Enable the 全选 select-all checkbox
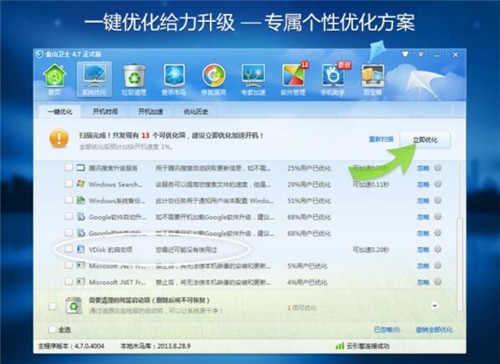The image size is (500, 364). click(52, 330)
